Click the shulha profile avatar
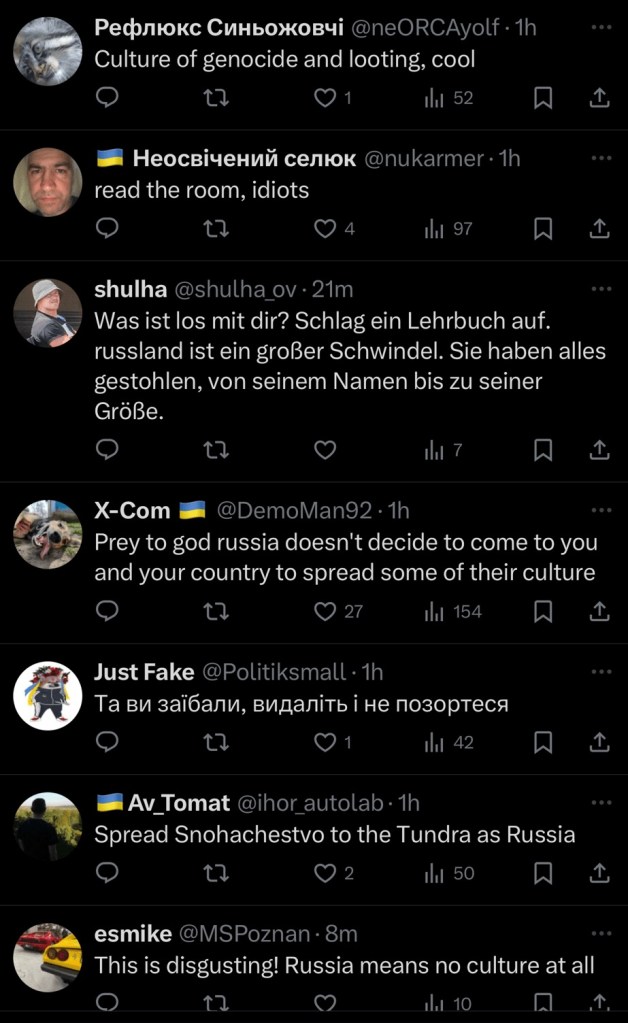 tap(48, 313)
